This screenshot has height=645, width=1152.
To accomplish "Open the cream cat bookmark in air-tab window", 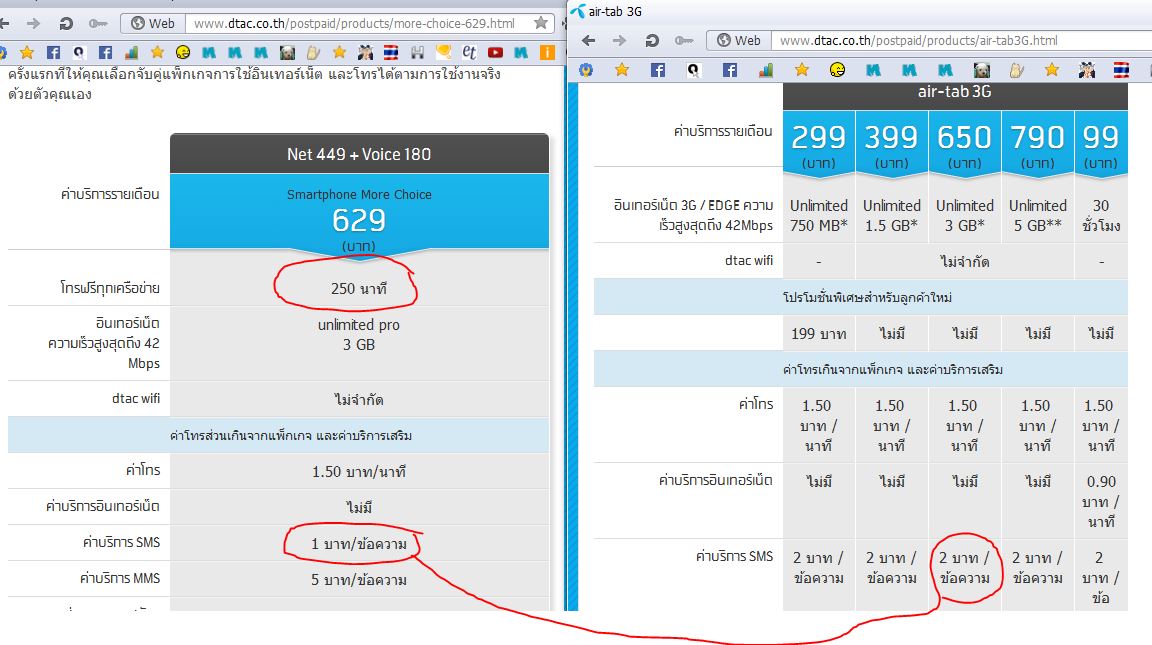I will (x=1017, y=70).
